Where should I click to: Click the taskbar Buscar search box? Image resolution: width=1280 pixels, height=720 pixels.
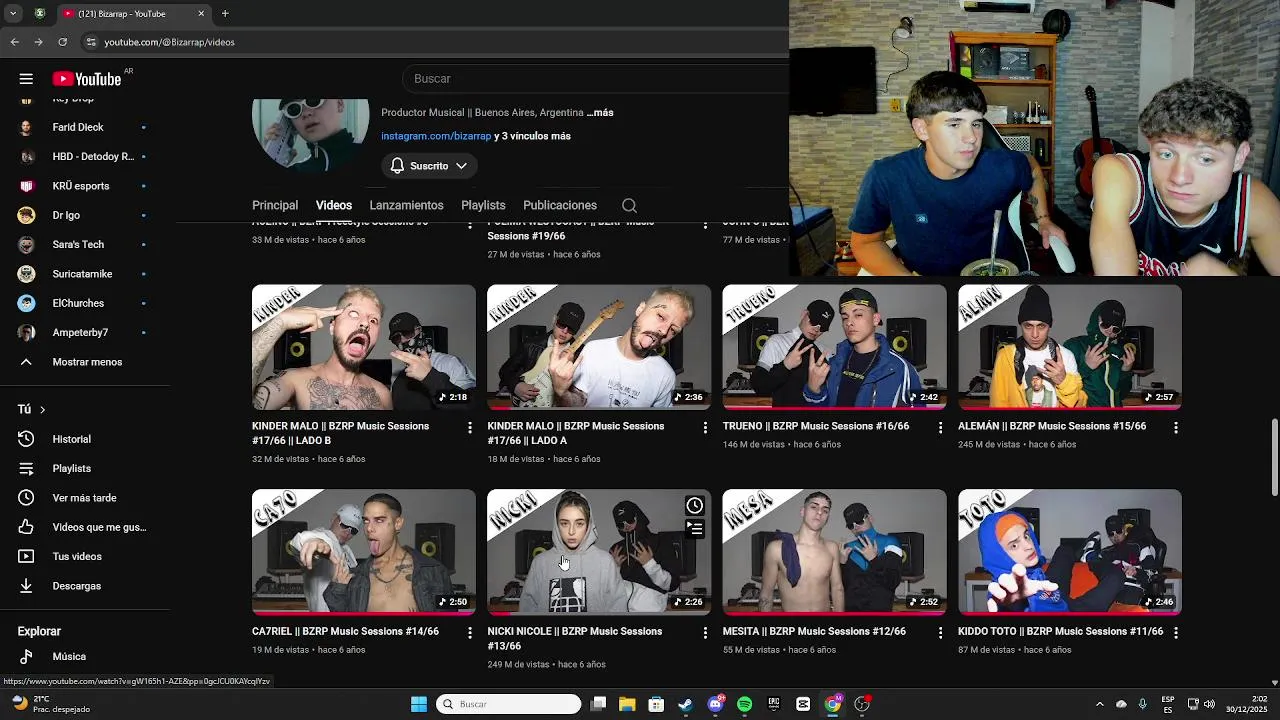[x=509, y=704]
